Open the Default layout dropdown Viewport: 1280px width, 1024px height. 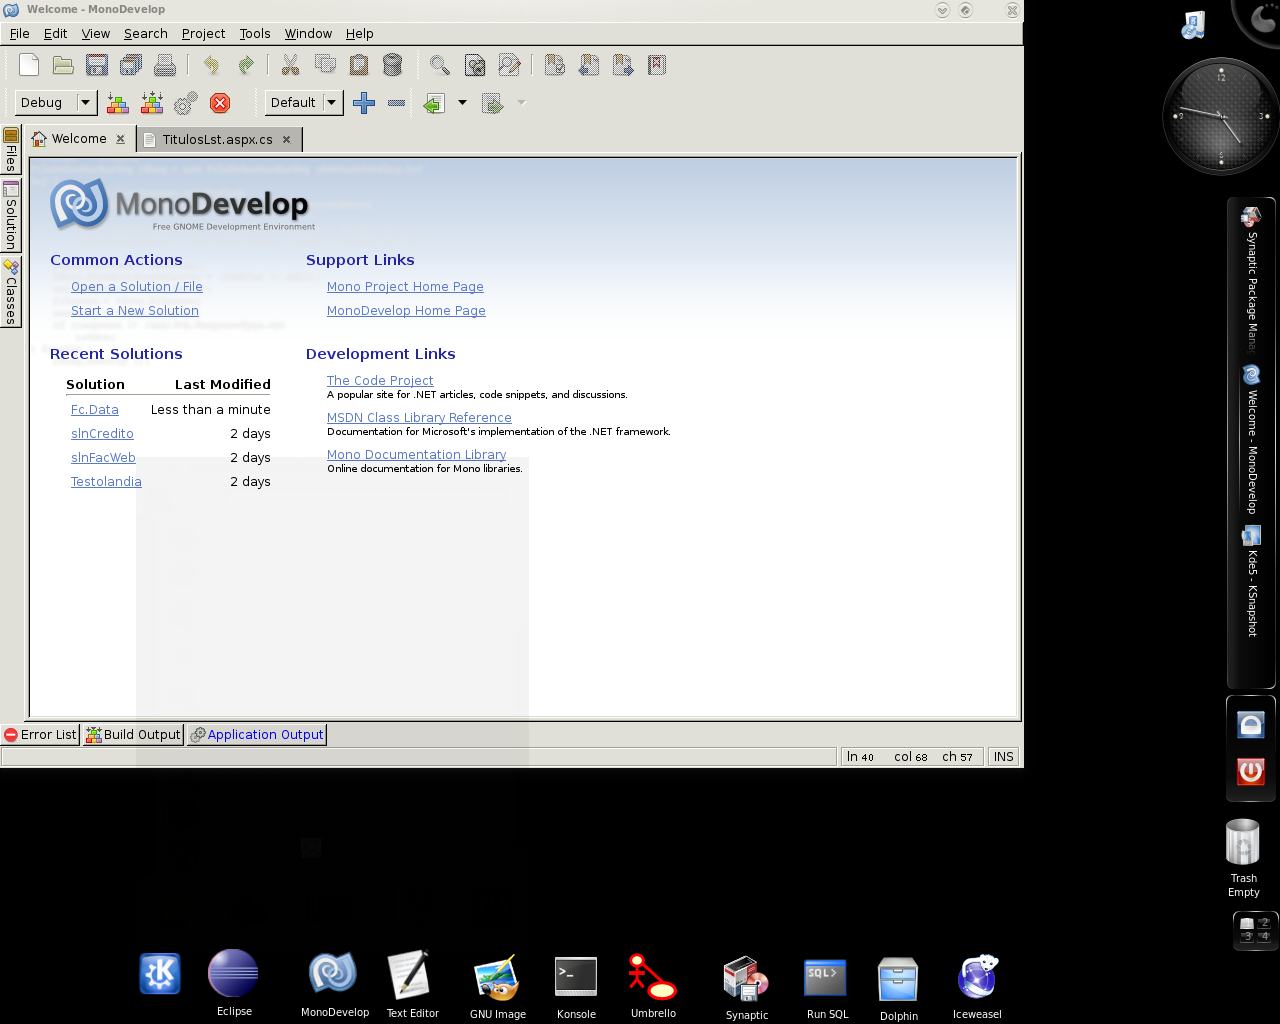pyautogui.click(x=304, y=103)
